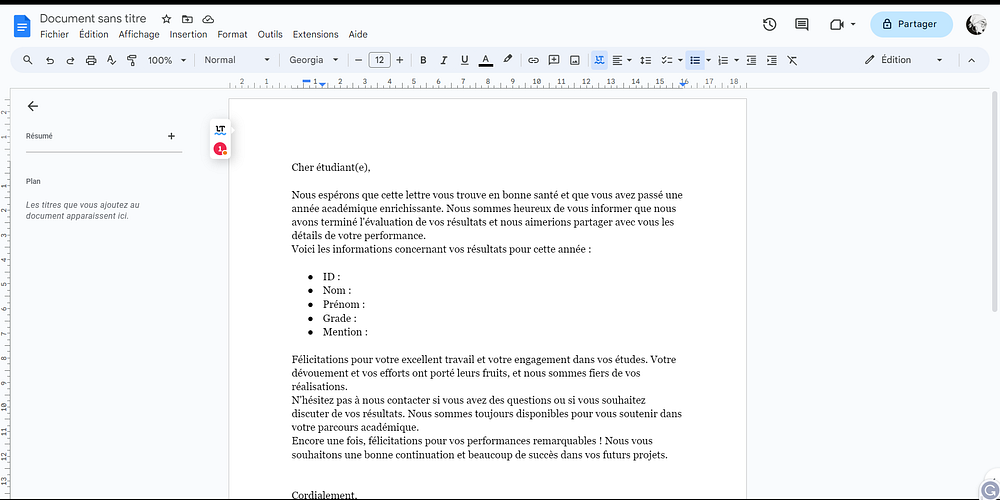Toggle the numbered list
This screenshot has width=1000, height=500.
[x=723, y=61]
